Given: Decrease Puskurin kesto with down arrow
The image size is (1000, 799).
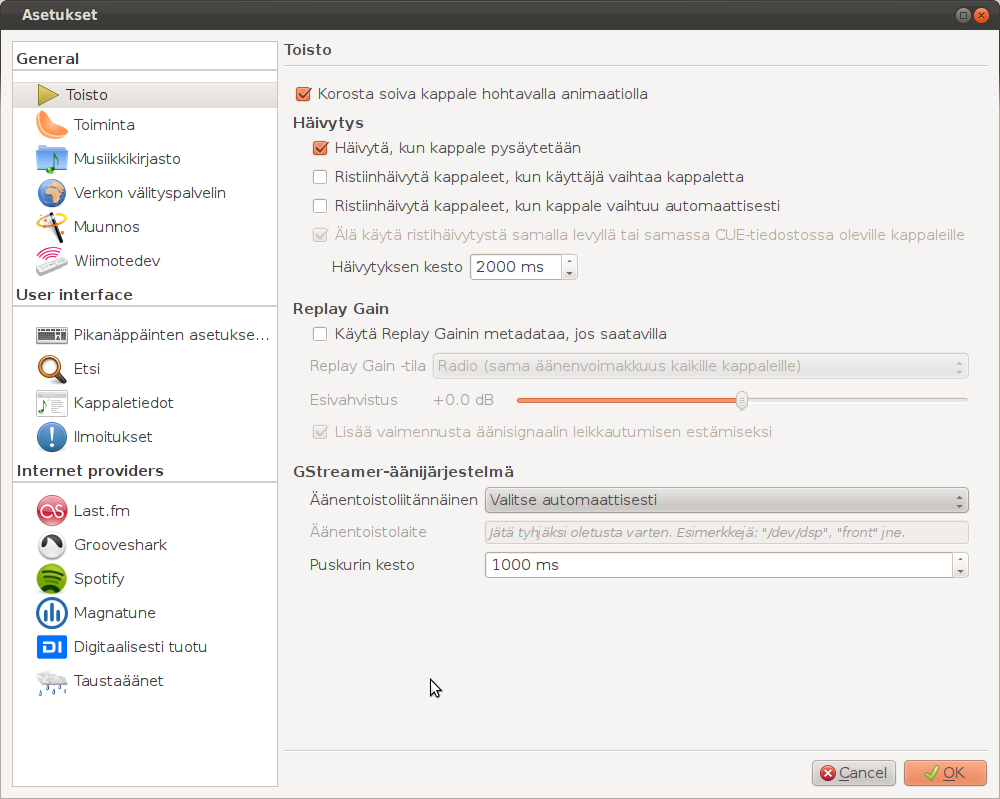Looking at the screenshot, I should click(x=960, y=571).
